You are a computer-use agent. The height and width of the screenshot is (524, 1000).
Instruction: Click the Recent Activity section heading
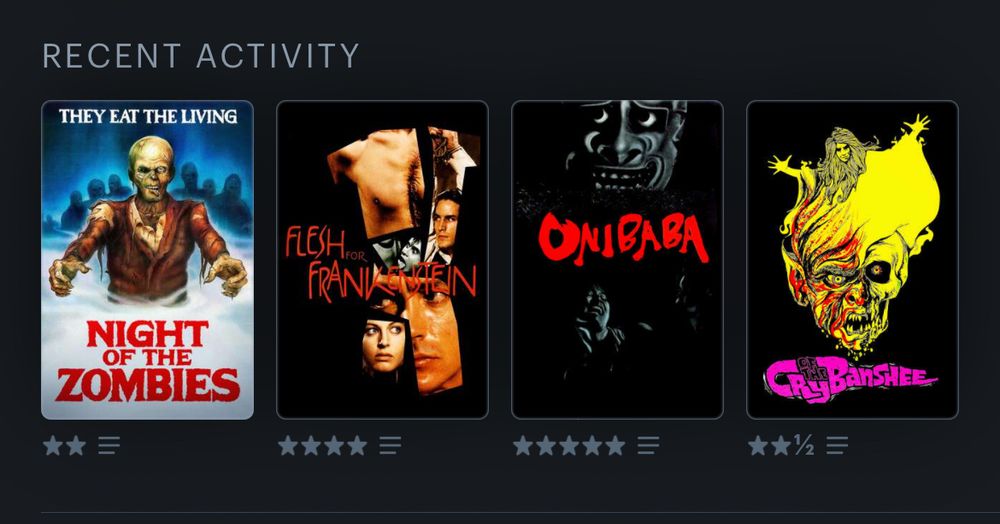click(x=201, y=56)
